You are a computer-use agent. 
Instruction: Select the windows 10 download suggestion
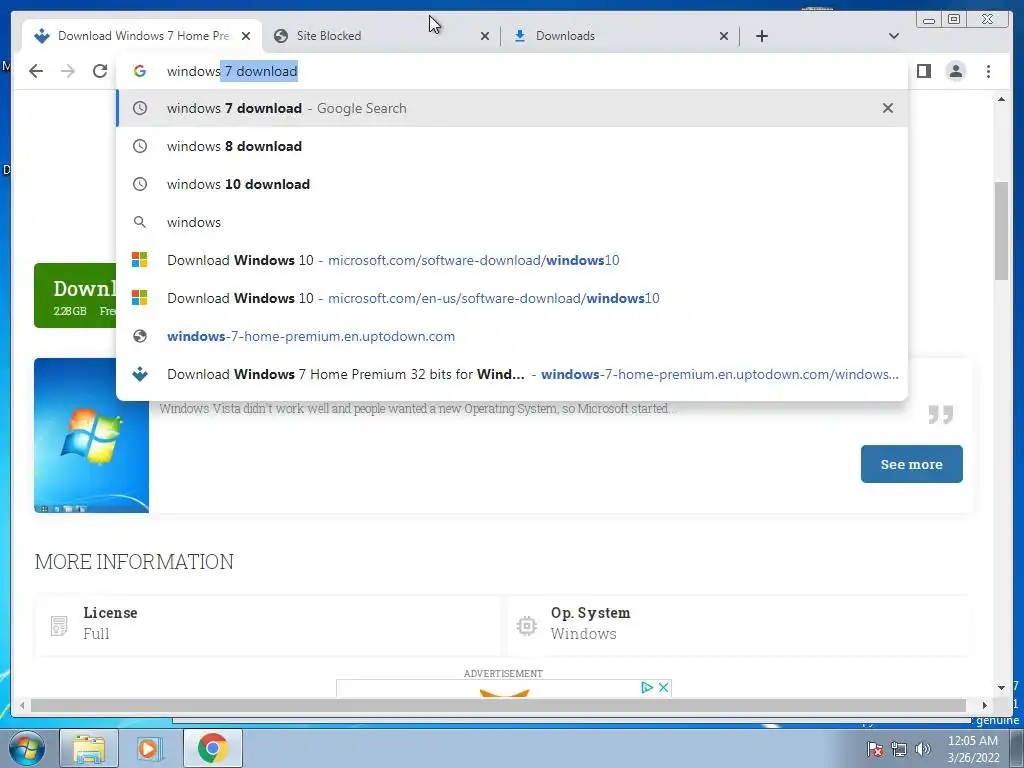tap(511, 184)
